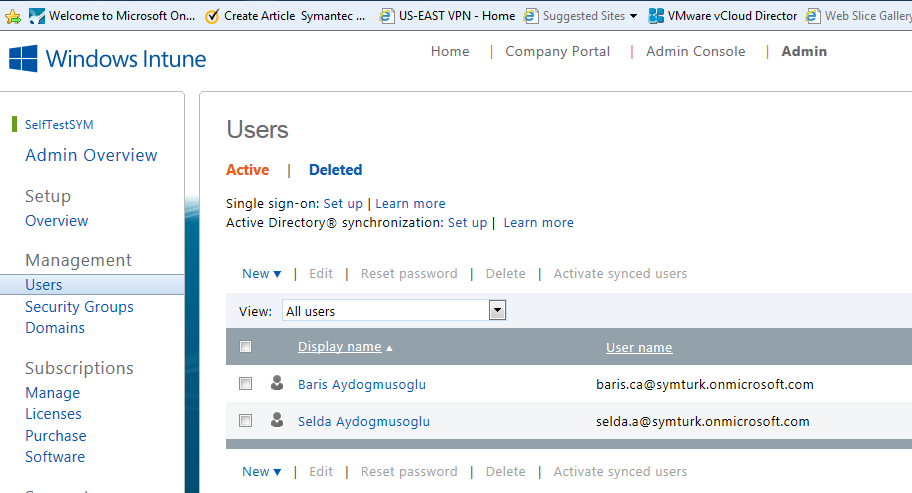Screen dimensions: 912x493
Task: Click Learn more for Single sign-on
Action: point(410,203)
